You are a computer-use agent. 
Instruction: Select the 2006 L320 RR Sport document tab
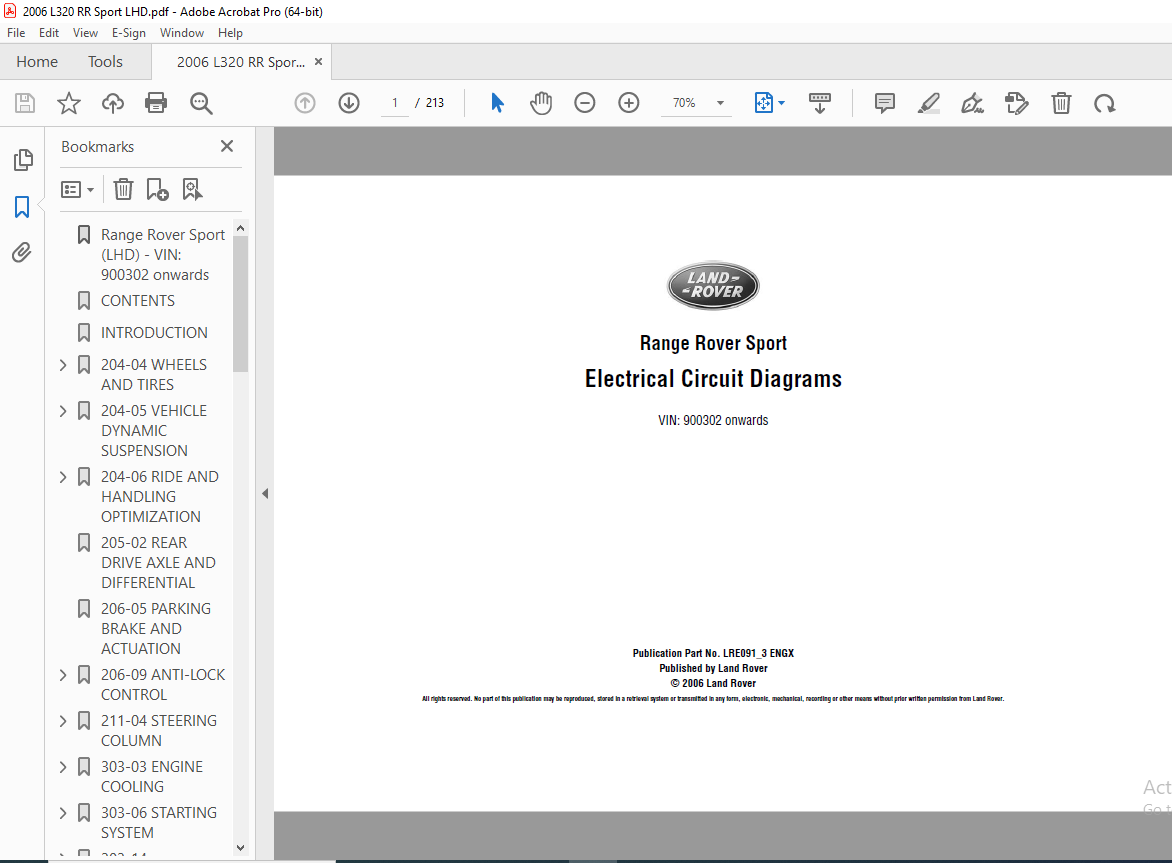coord(241,62)
